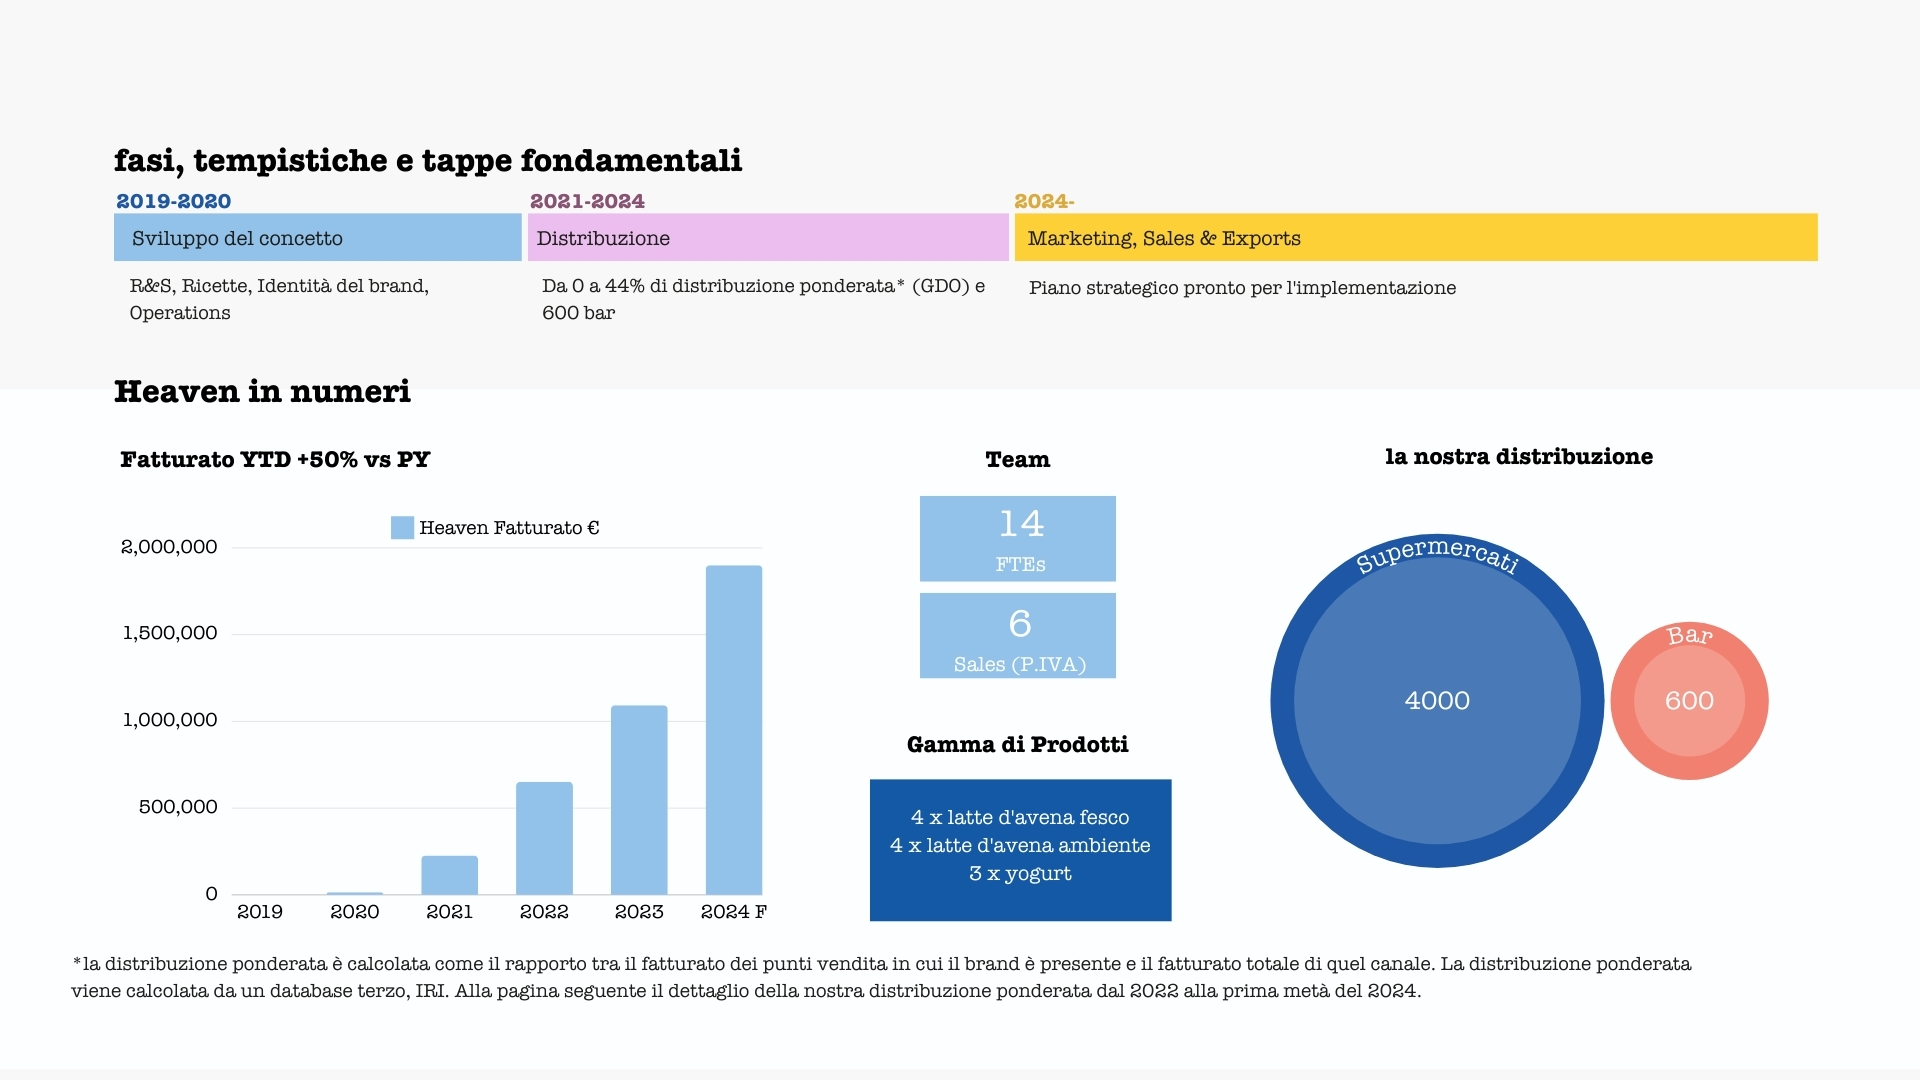Click the yellow 'Marketing, Sales & Exports' bar
The image size is (1920, 1080).
(x=1416, y=237)
